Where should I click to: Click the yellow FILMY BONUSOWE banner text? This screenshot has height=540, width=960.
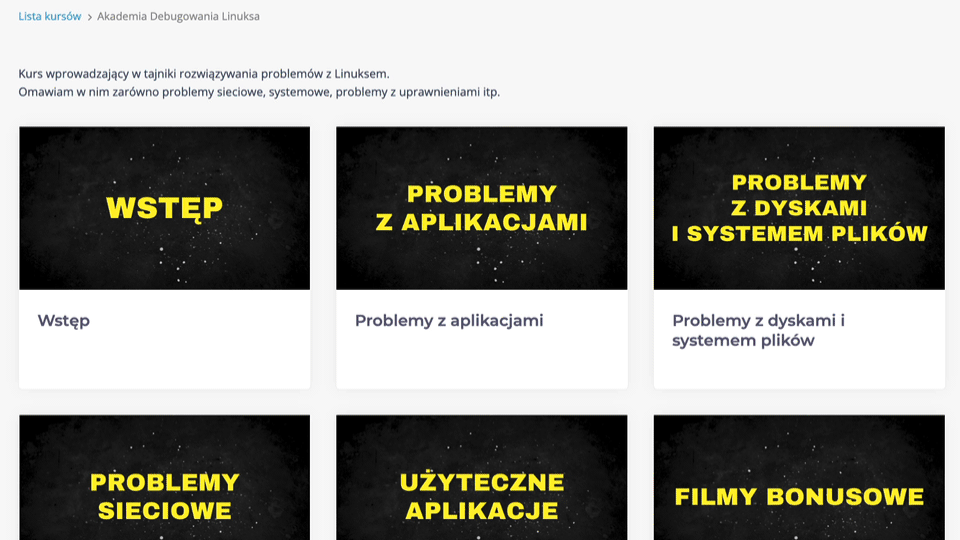(799, 497)
